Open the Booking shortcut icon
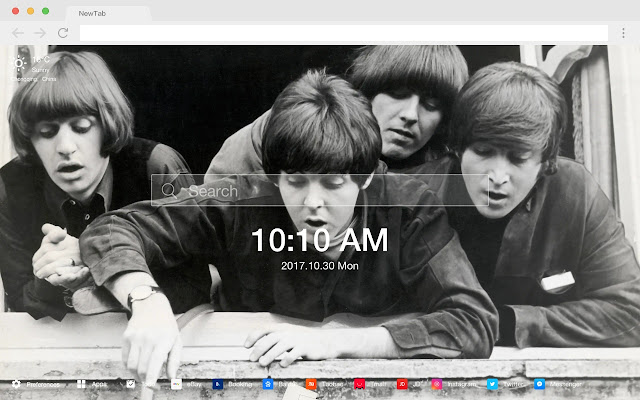This screenshot has width=640, height=400. [x=218, y=384]
